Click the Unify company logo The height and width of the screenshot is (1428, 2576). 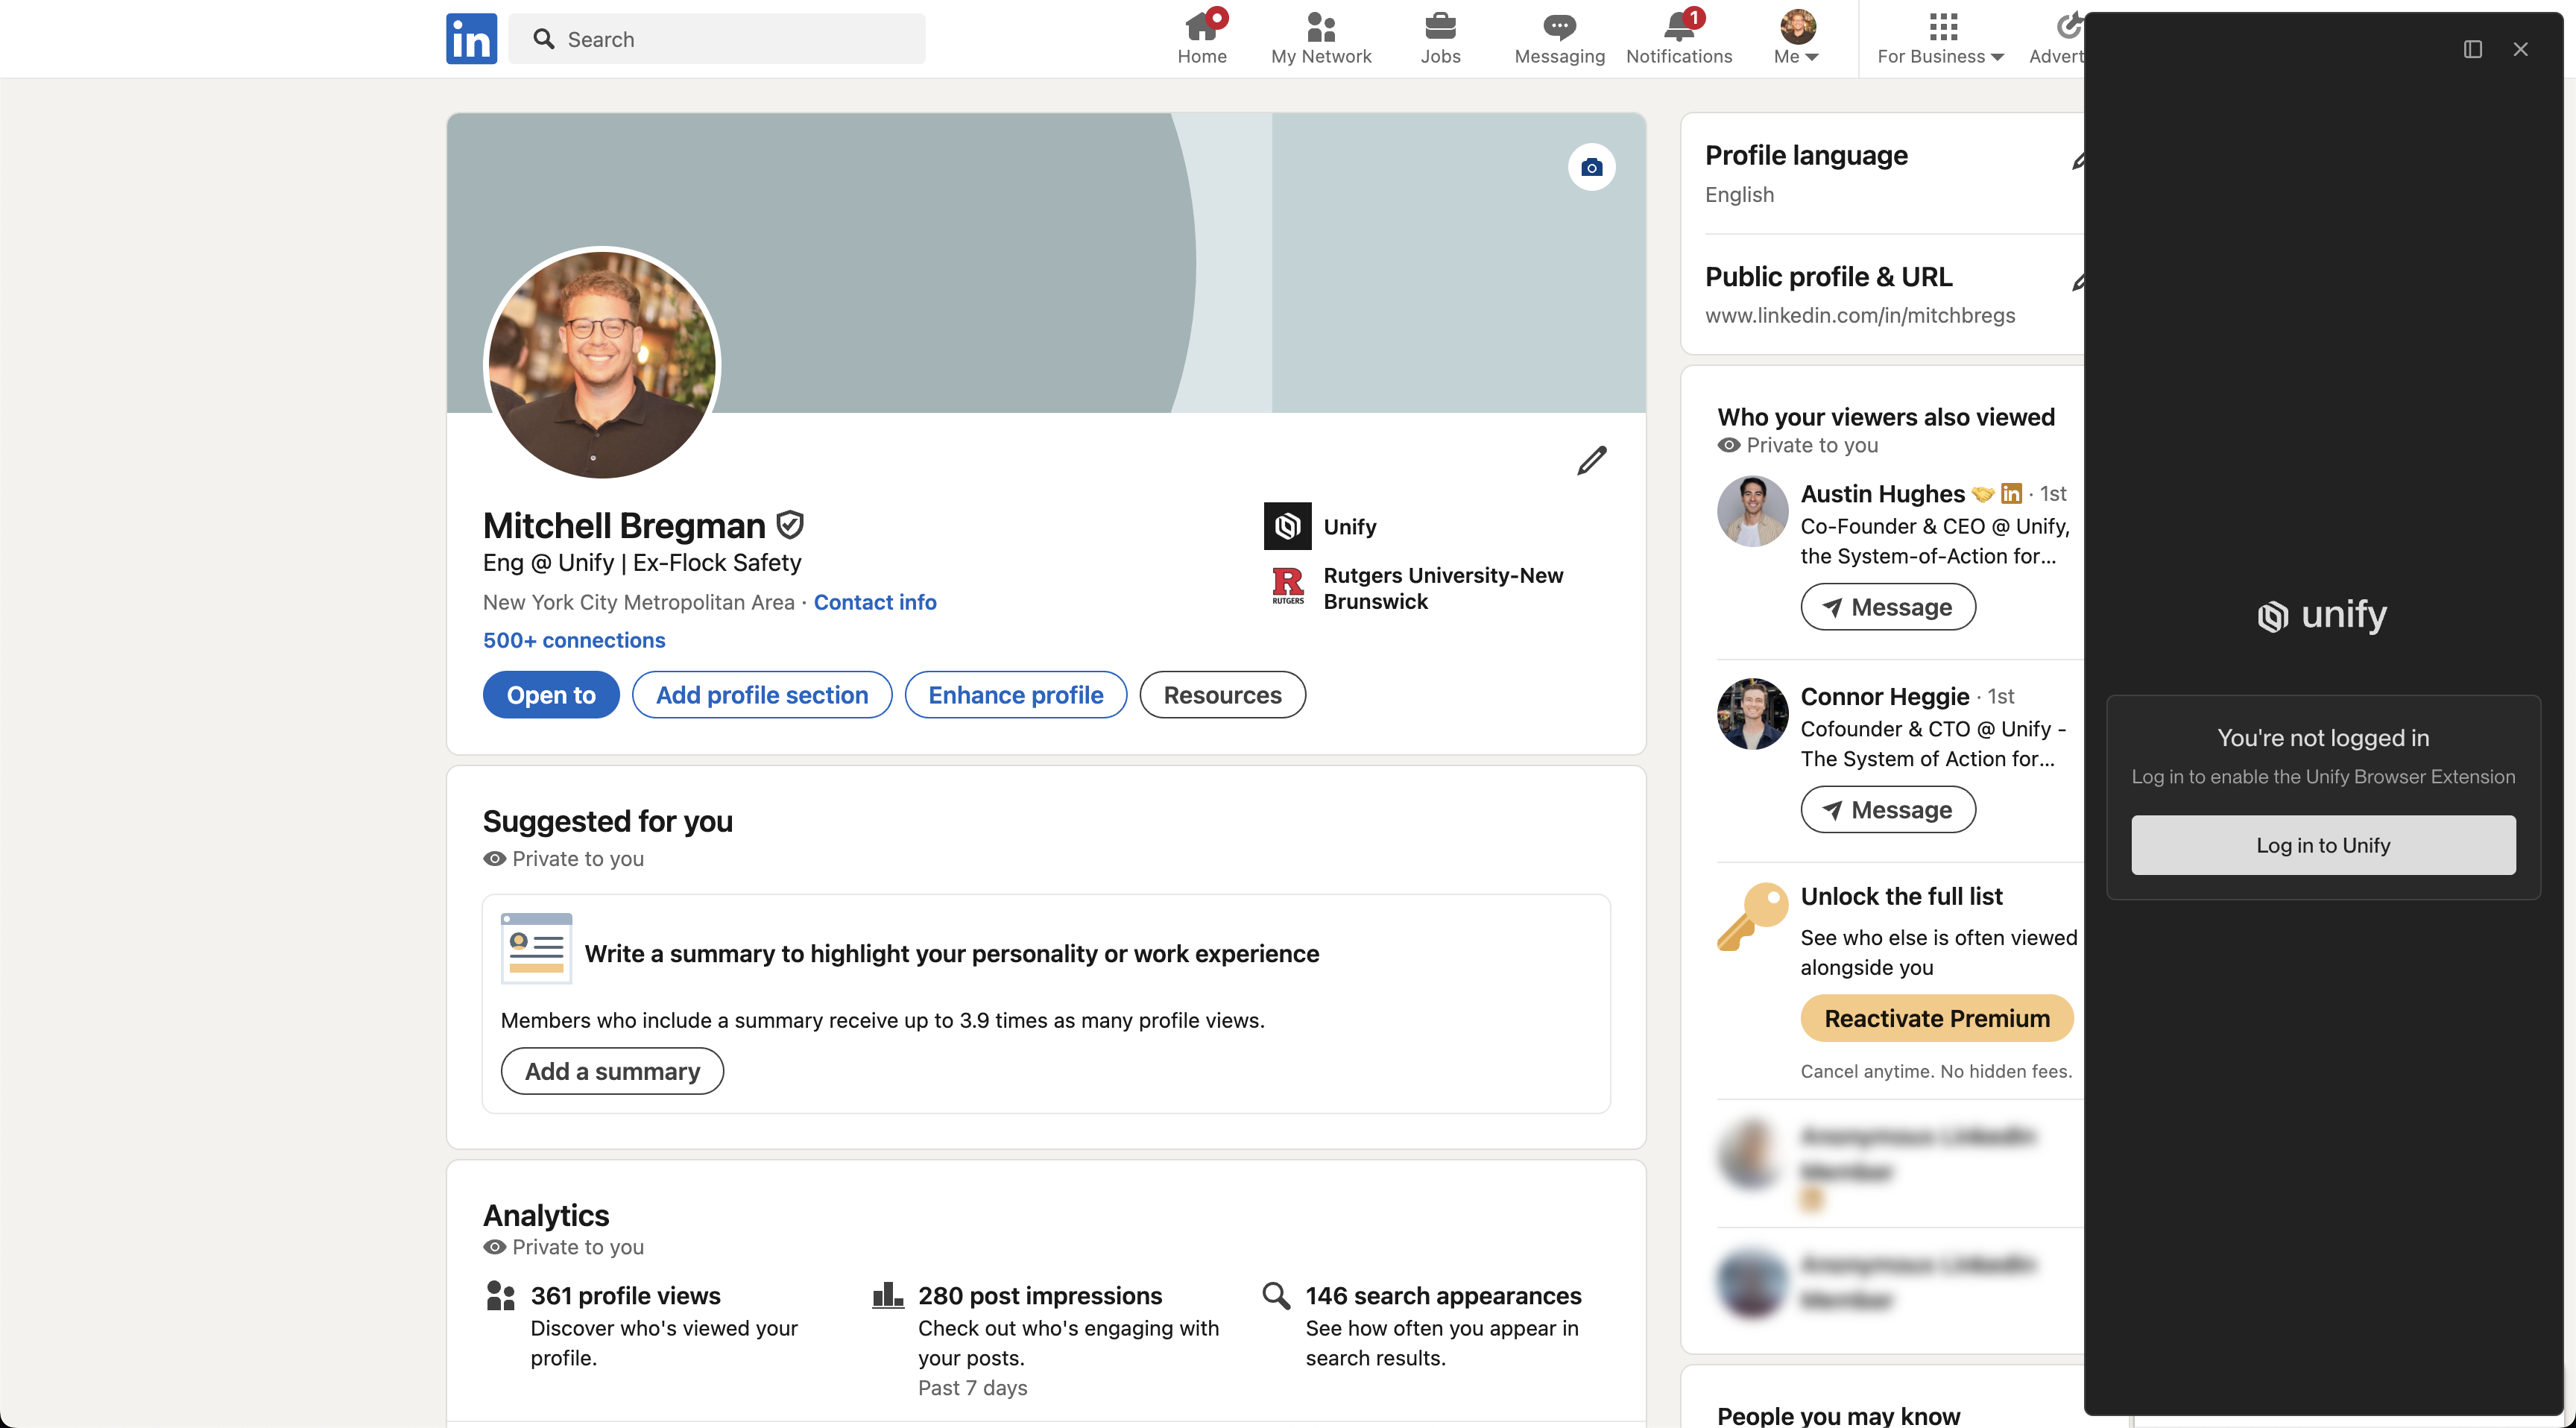(x=1287, y=526)
